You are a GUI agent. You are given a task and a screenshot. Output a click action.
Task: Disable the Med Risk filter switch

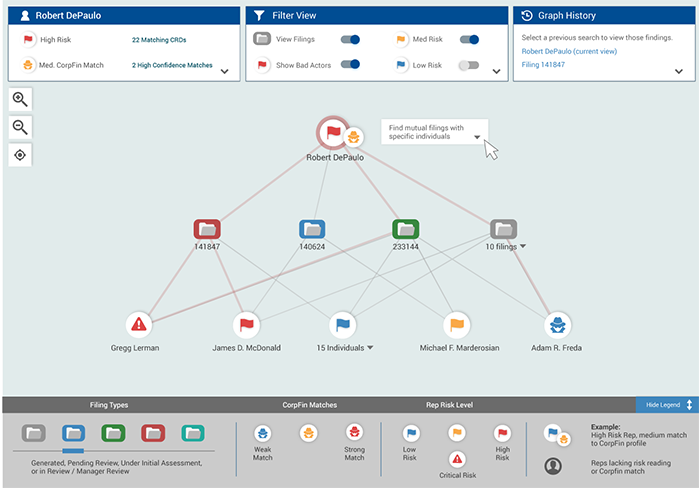coord(468,40)
